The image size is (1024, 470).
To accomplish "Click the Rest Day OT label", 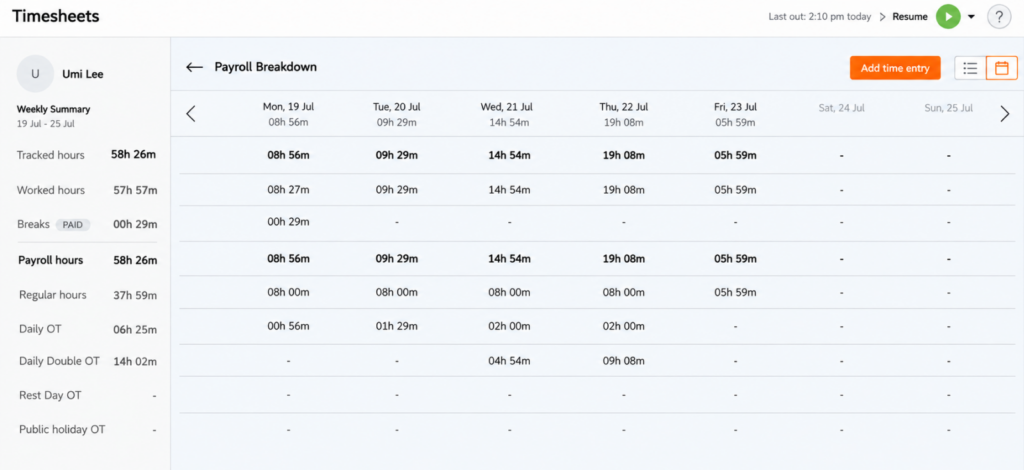I will pos(50,396).
